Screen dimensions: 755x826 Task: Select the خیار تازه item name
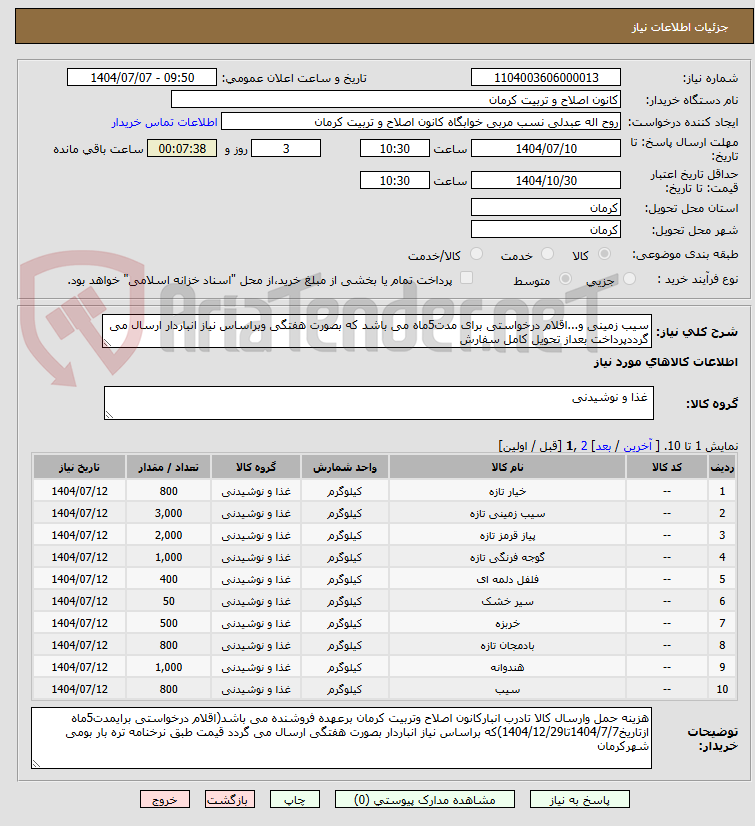point(507,491)
